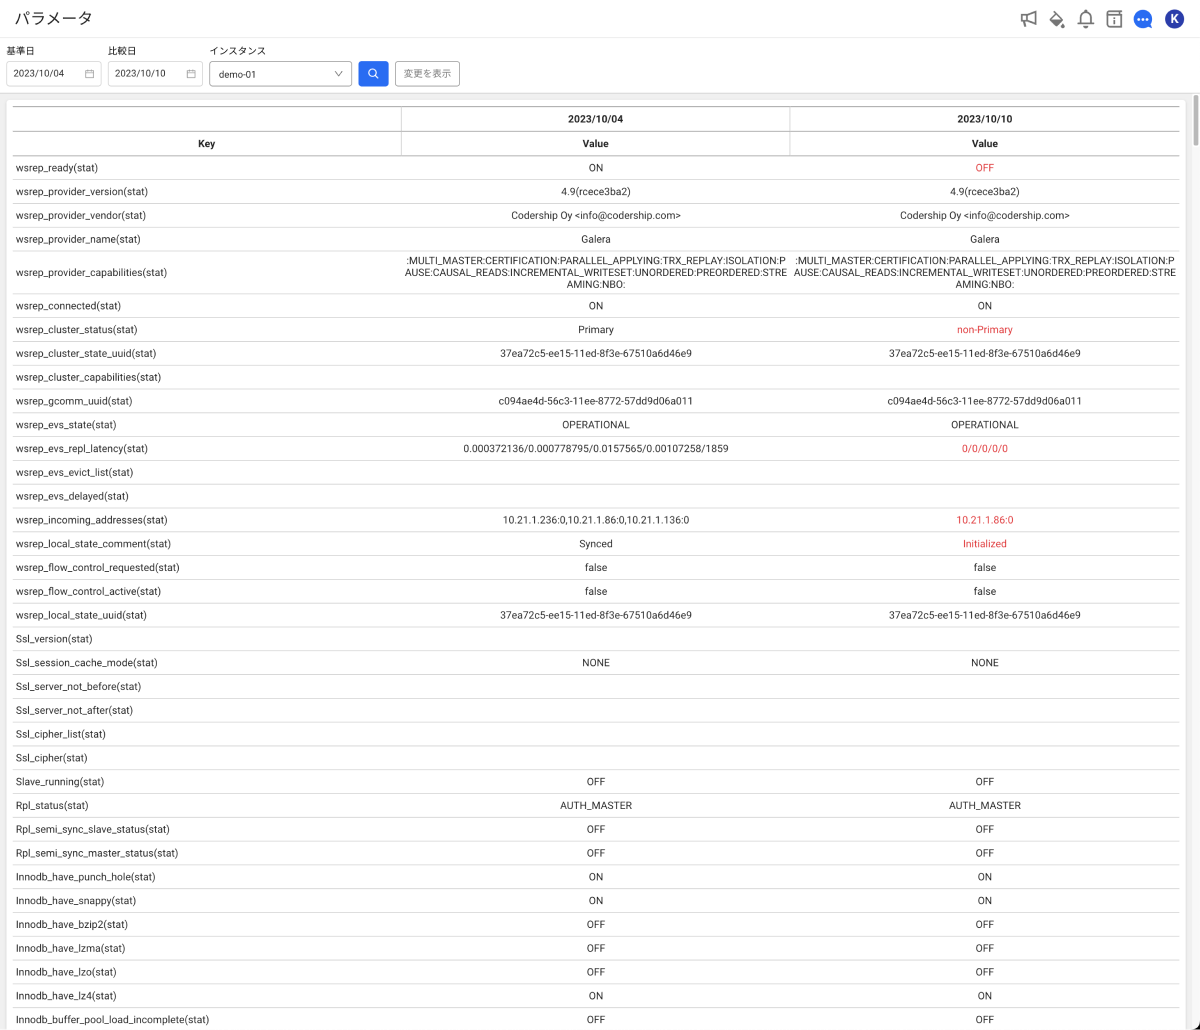Screen dimensions: 1200x1030
Task: Click the red 0/0/0/0/0 latency value
Action: tap(985, 449)
